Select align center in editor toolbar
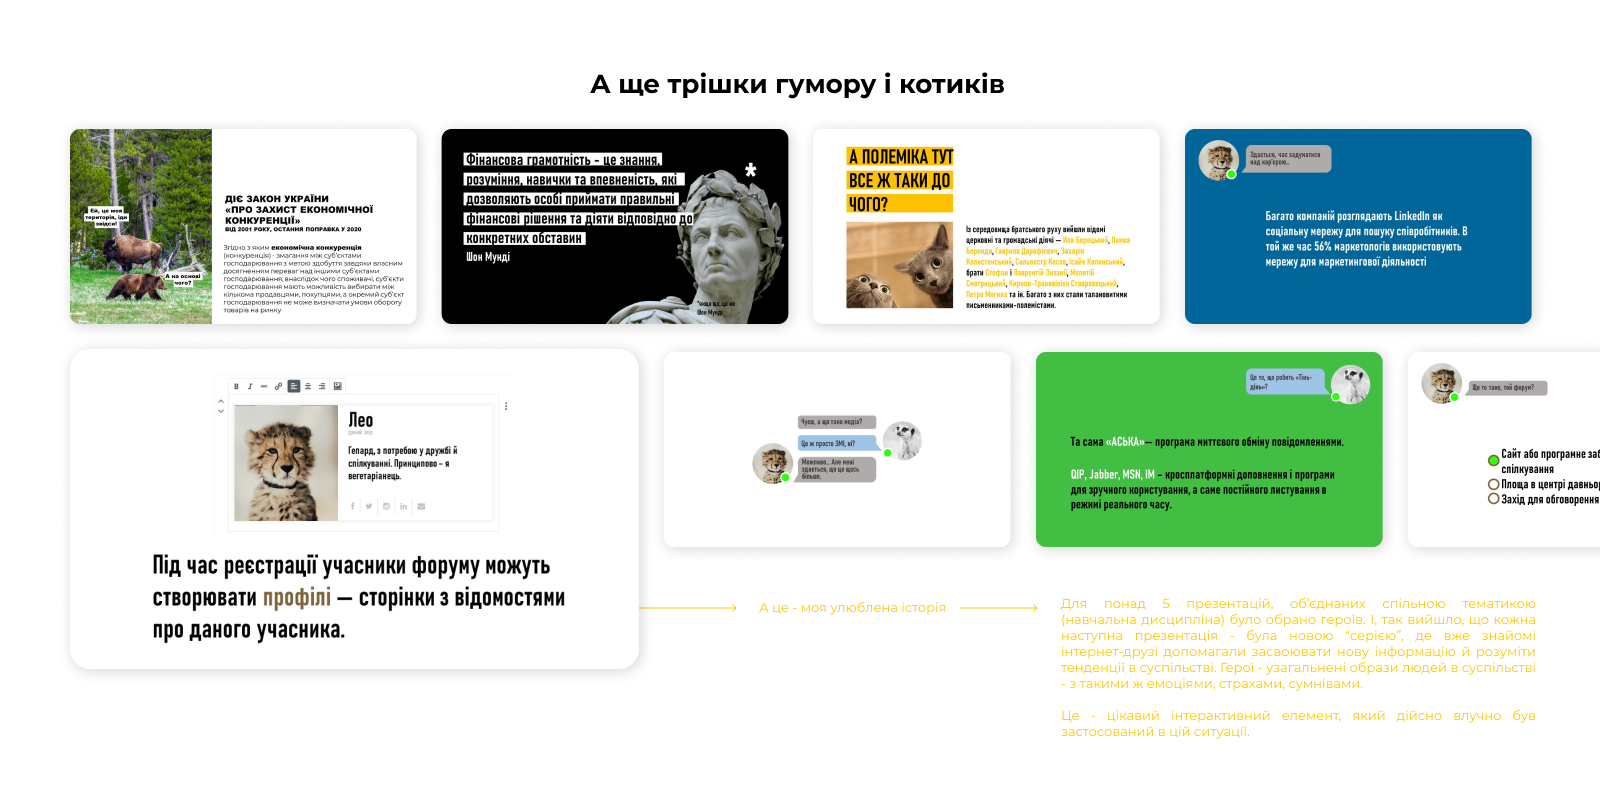The width and height of the screenshot is (1600, 800). click(308, 386)
